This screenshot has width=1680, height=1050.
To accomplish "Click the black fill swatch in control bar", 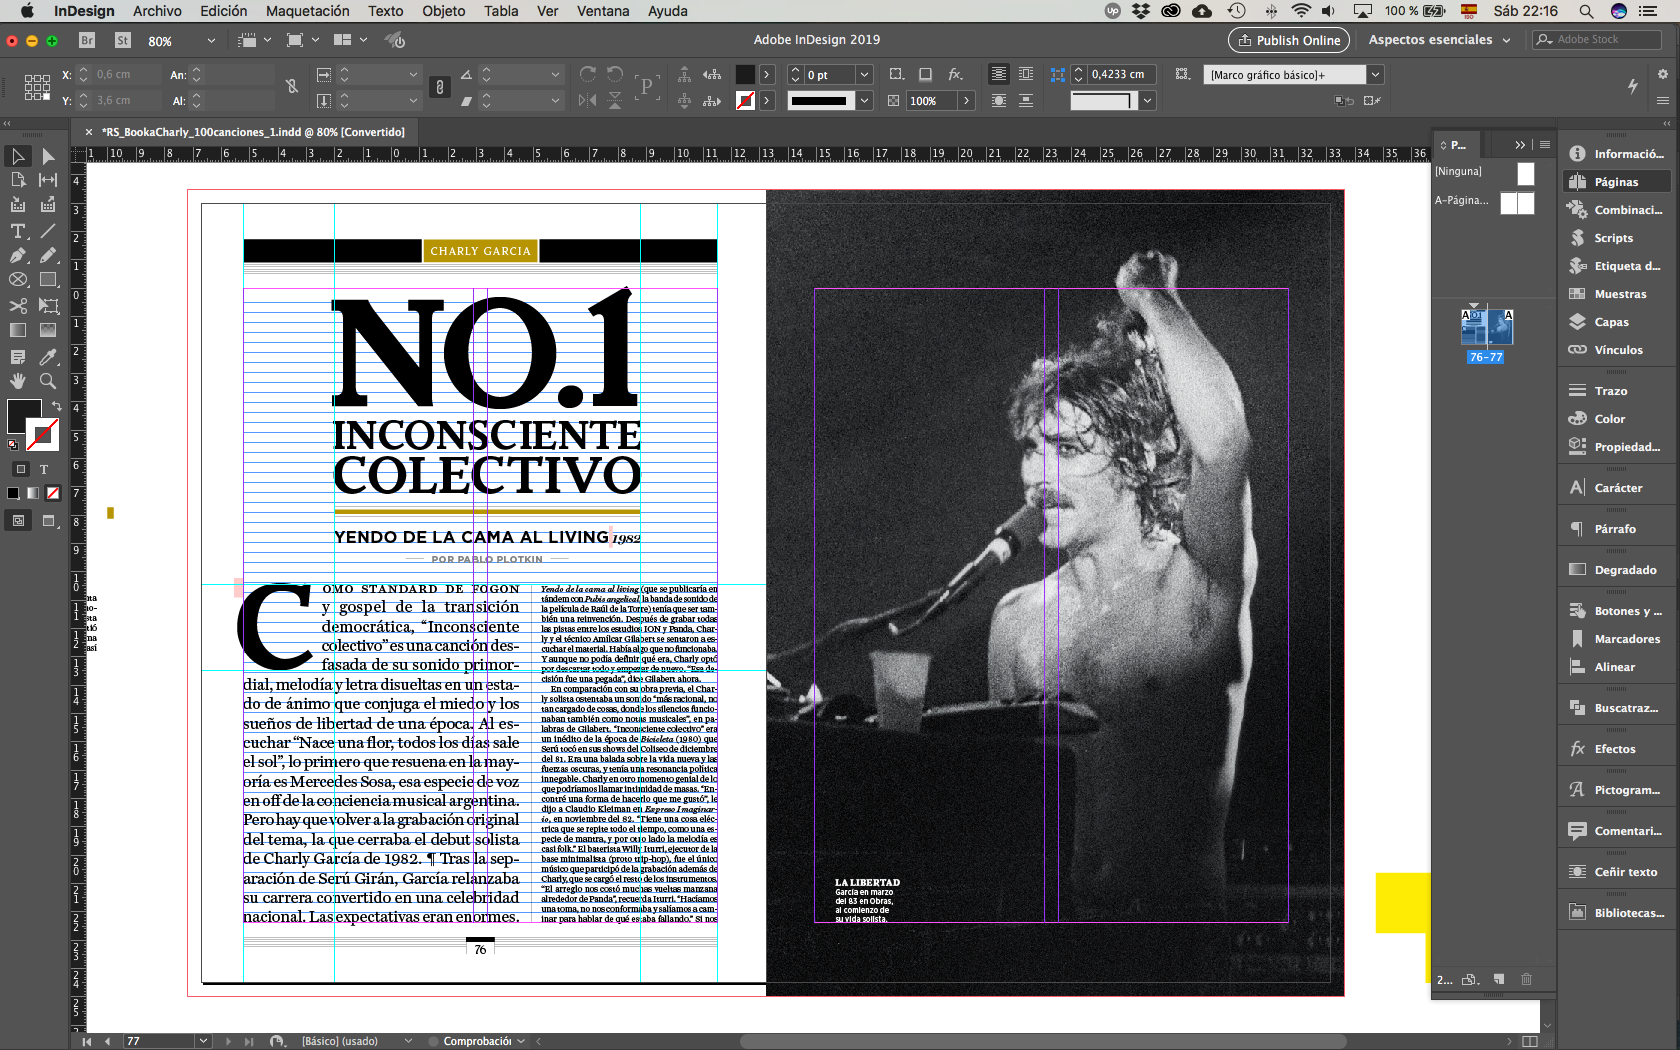I will (745, 75).
